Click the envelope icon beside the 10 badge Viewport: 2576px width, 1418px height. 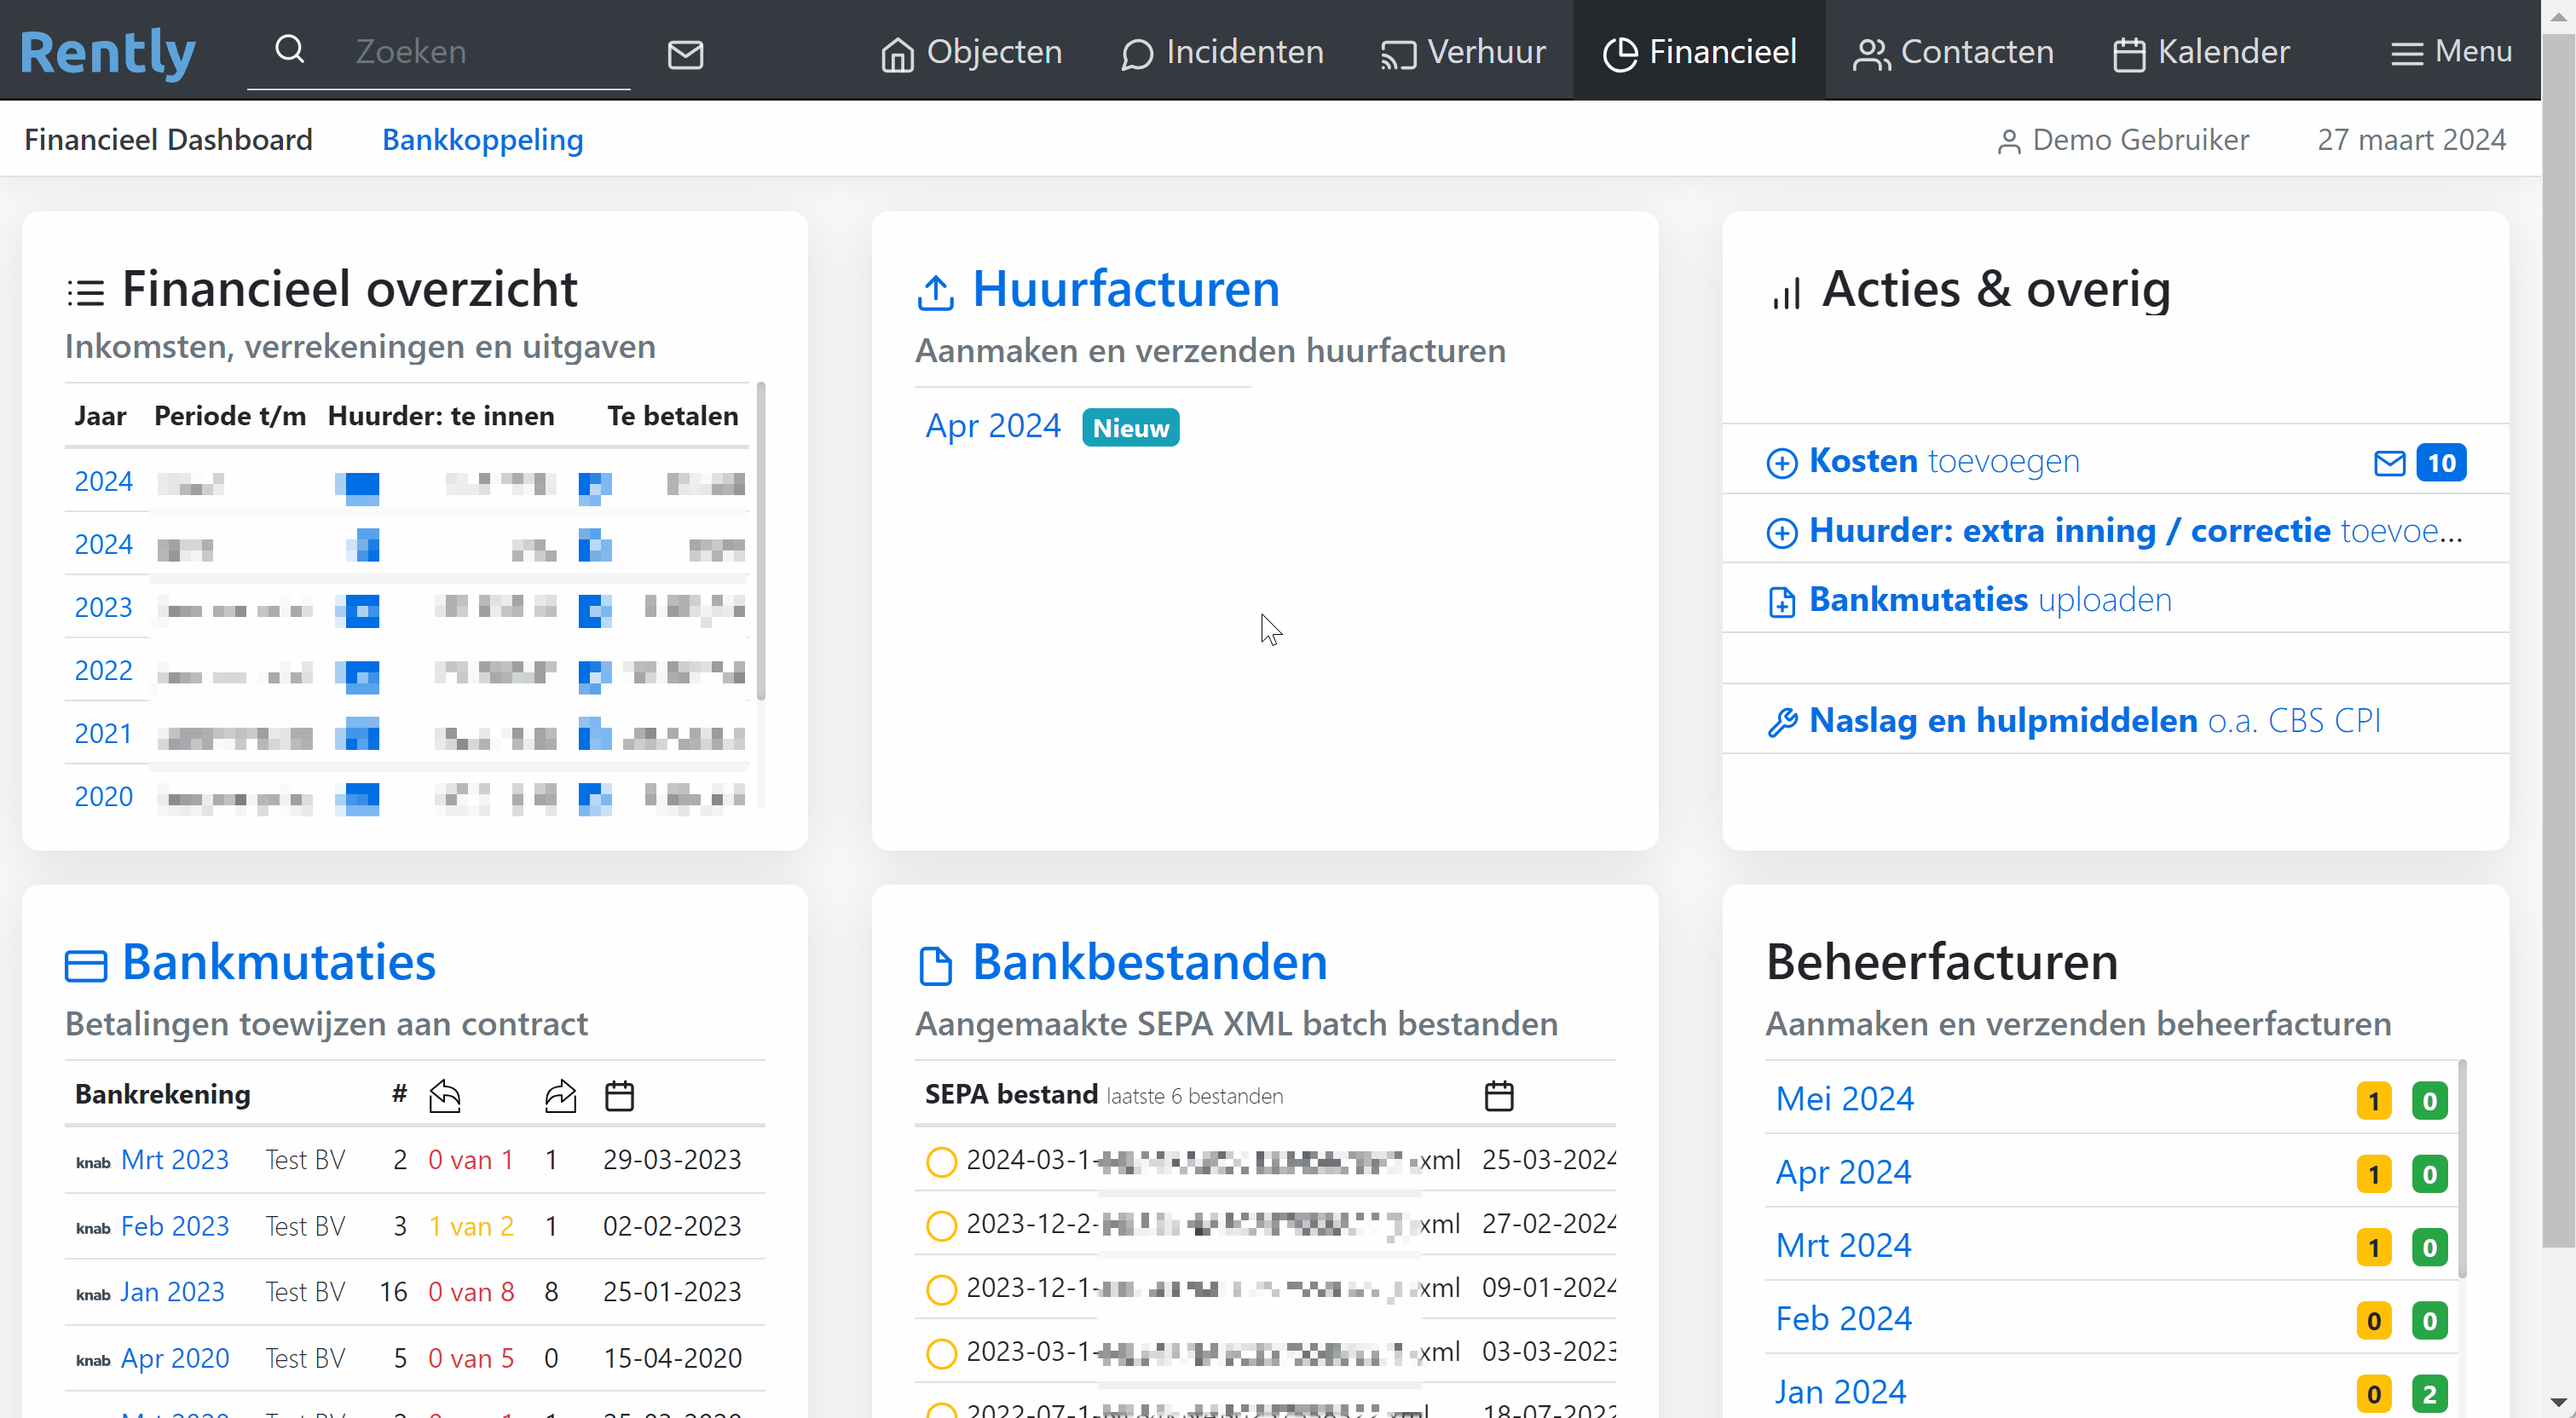[x=2389, y=462]
